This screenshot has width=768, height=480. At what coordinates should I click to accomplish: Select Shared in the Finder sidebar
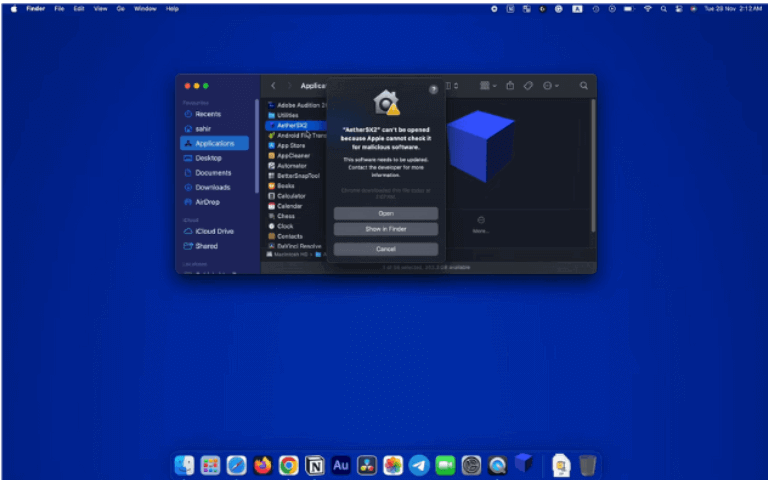[214, 246]
